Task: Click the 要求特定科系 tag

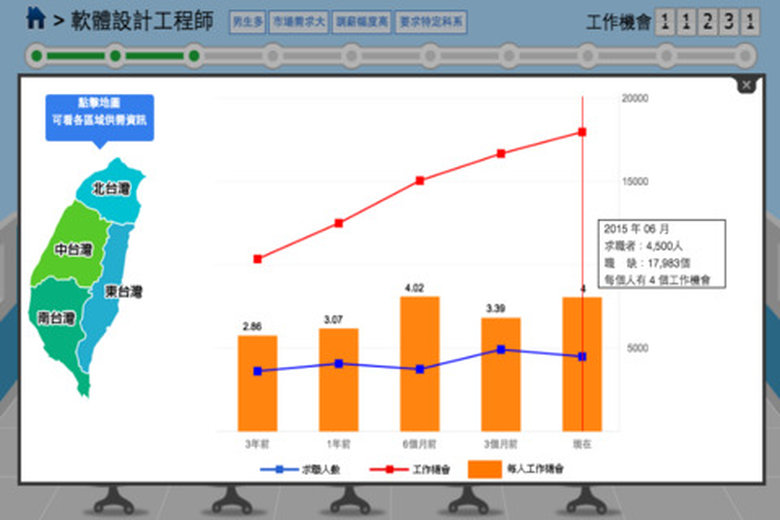Action: (431, 21)
